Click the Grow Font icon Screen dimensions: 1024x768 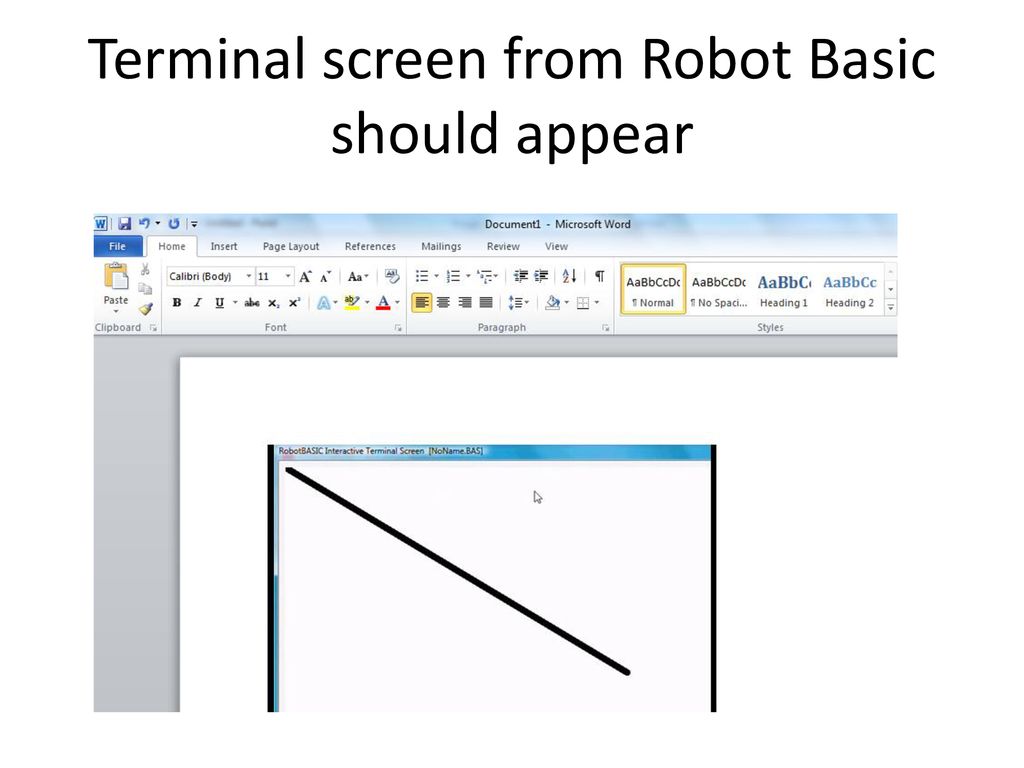(305, 277)
